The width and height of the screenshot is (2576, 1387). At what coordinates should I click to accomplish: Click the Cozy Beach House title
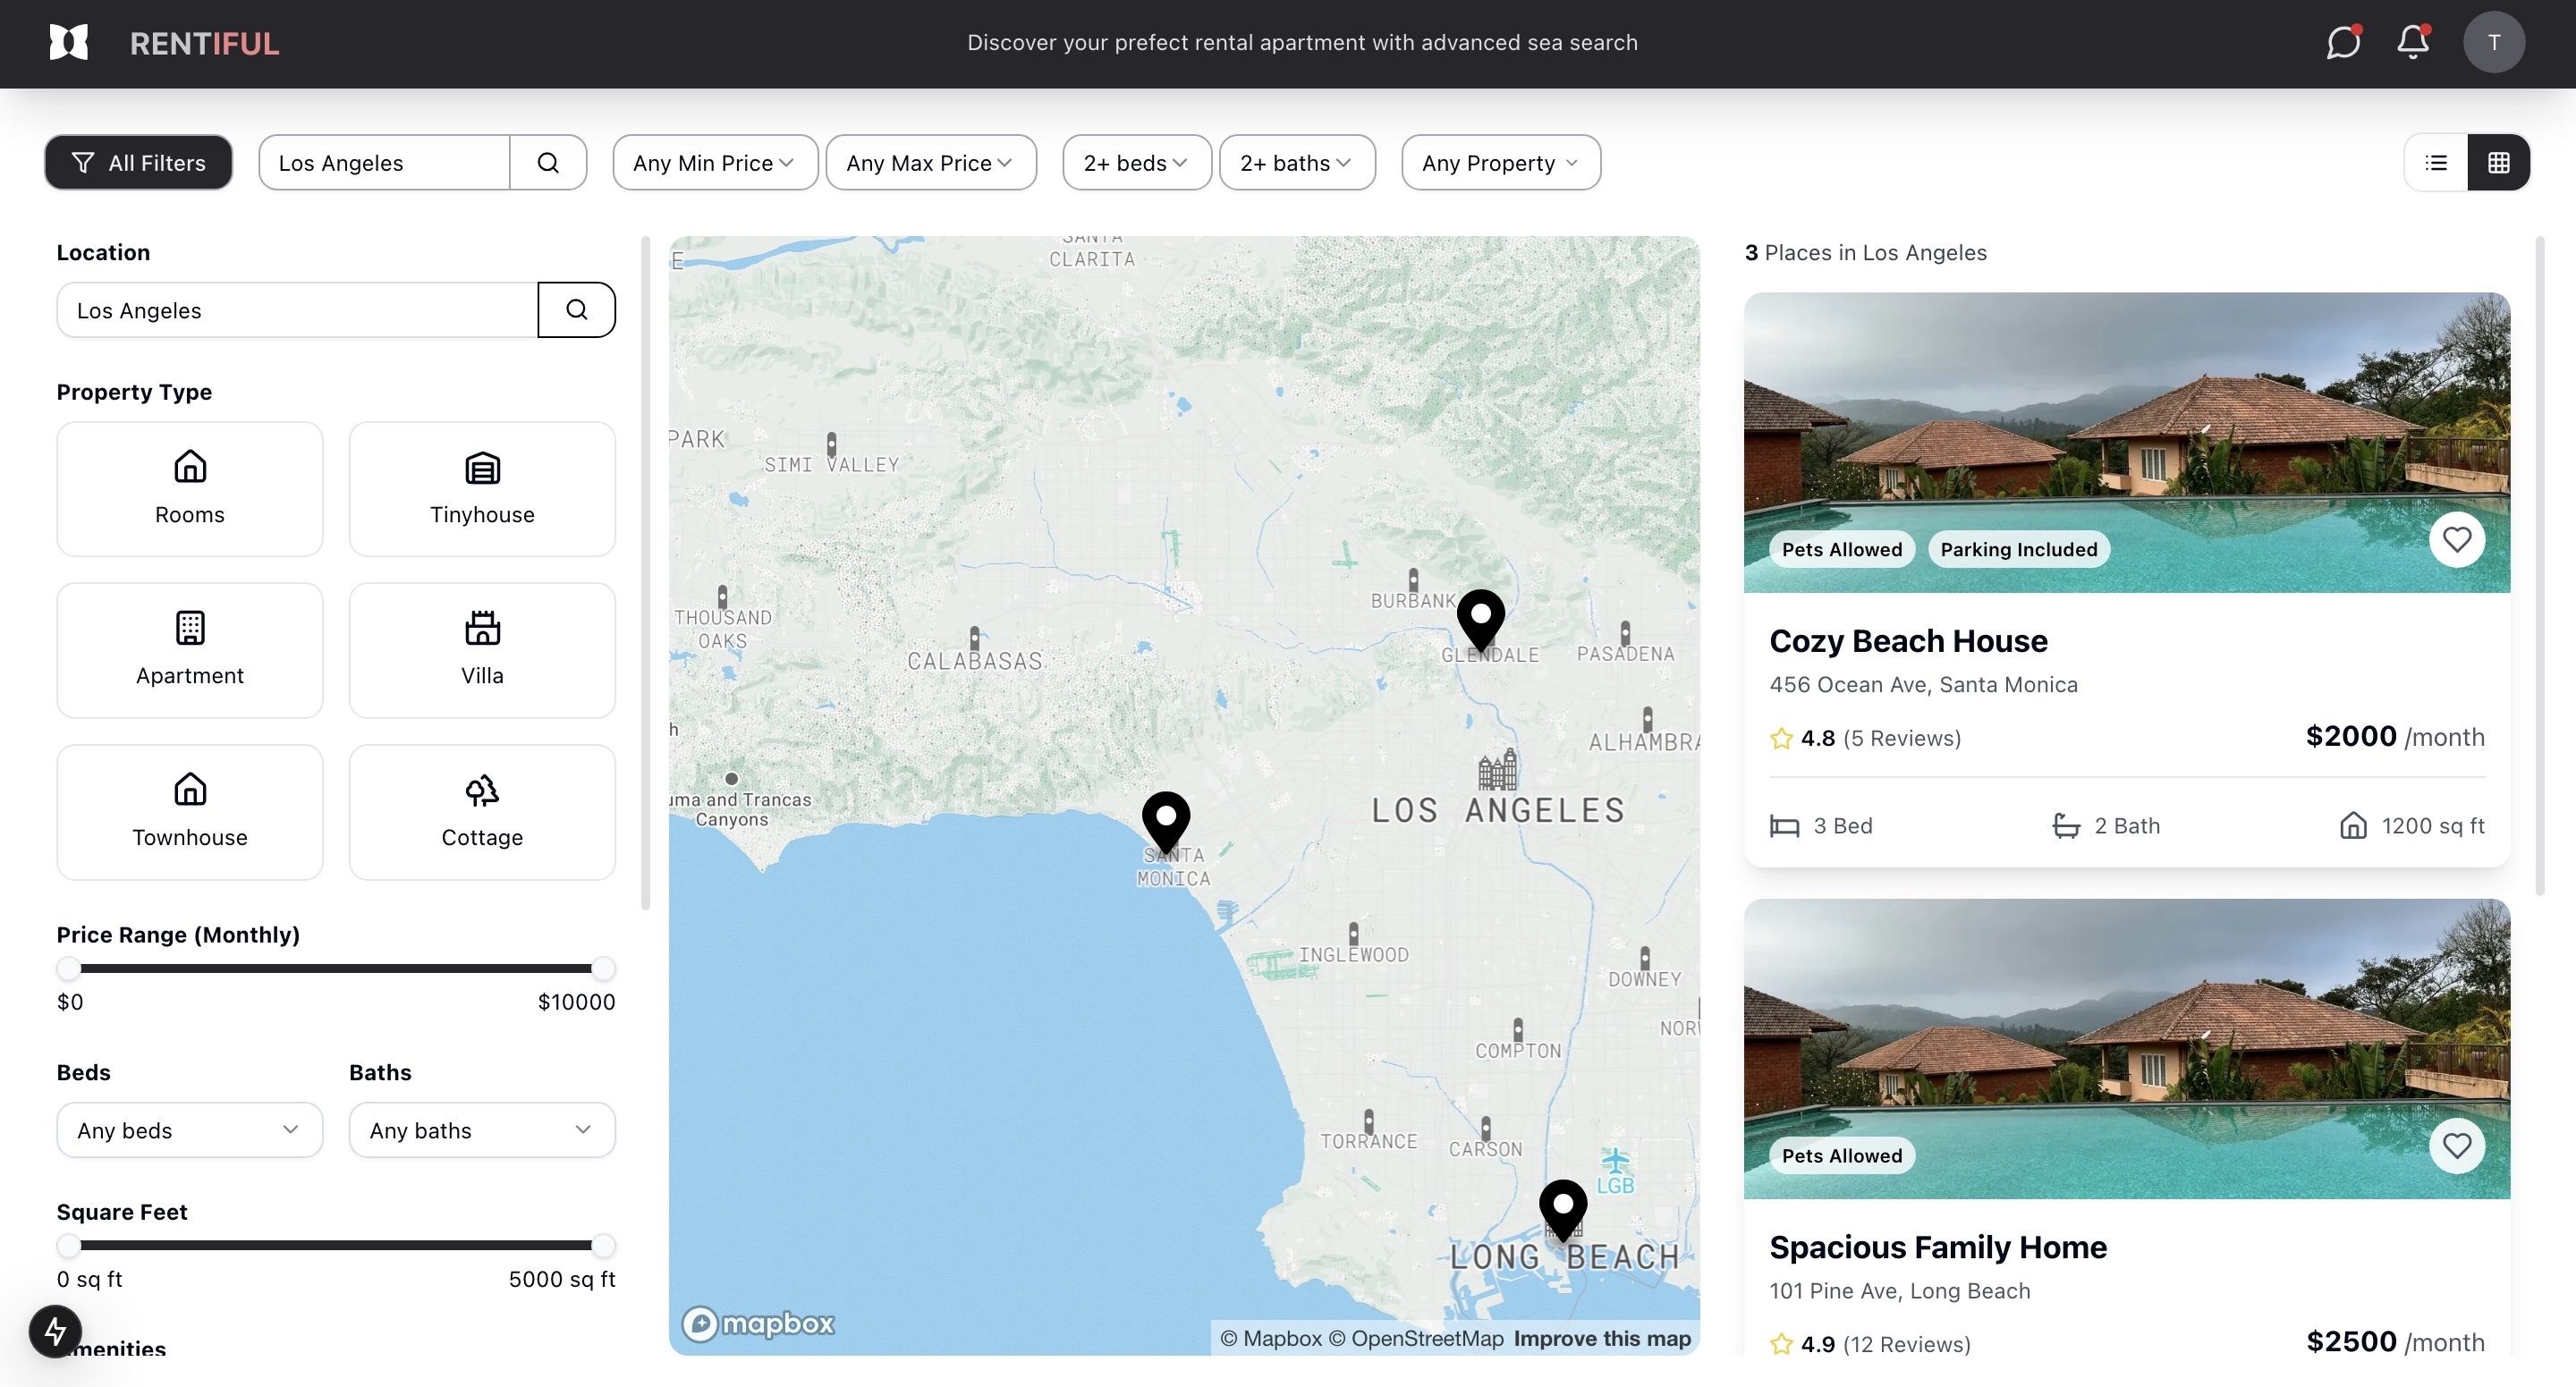click(1908, 641)
